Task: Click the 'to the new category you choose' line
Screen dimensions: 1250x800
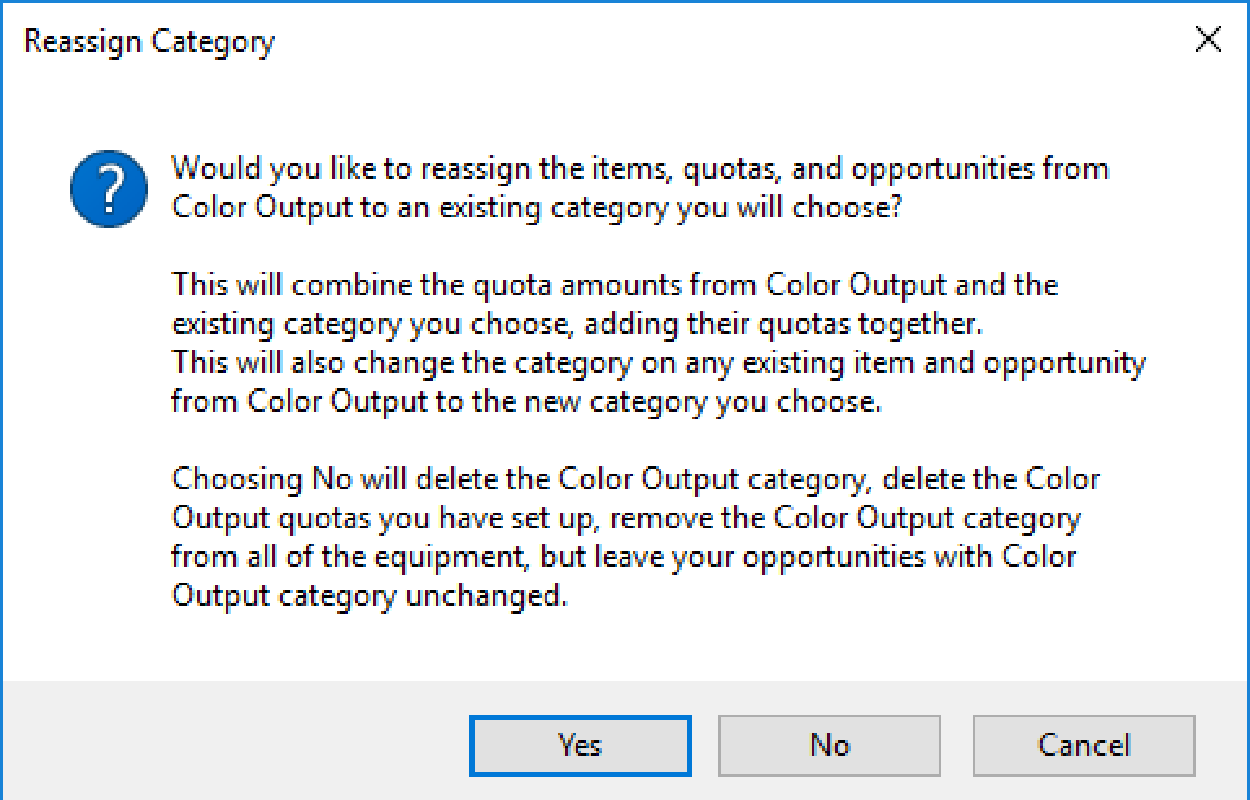Action: (526, 402)
